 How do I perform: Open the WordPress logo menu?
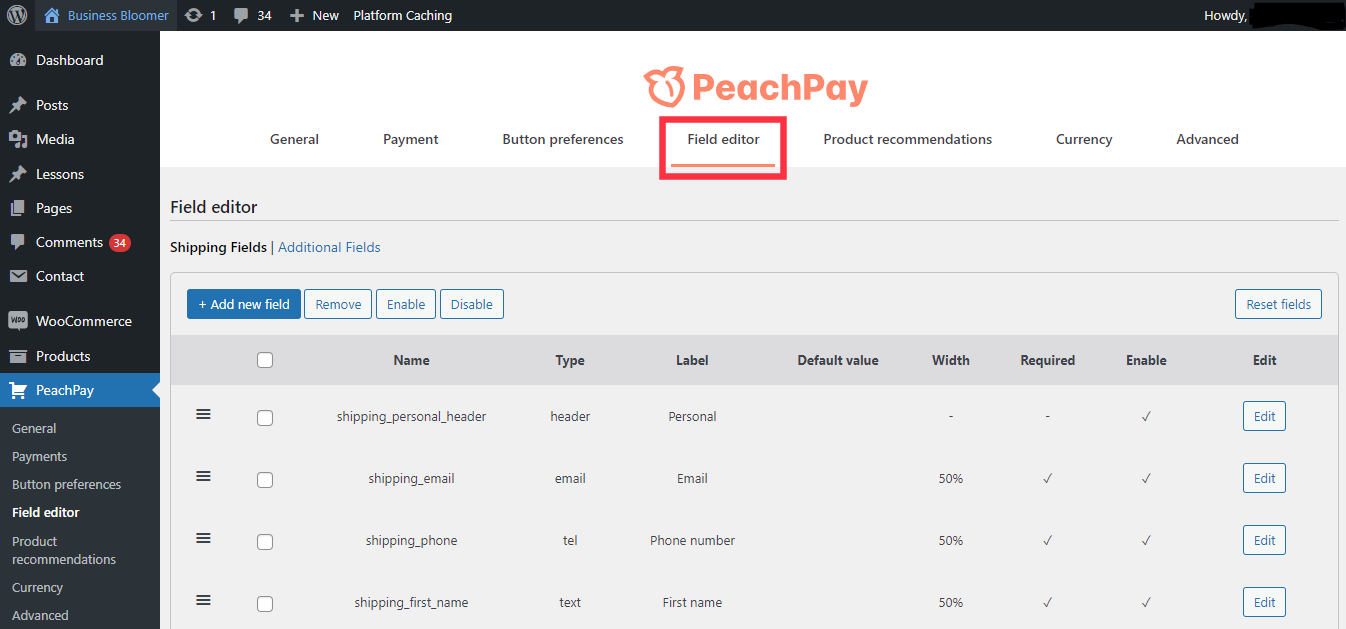point(17,15)
